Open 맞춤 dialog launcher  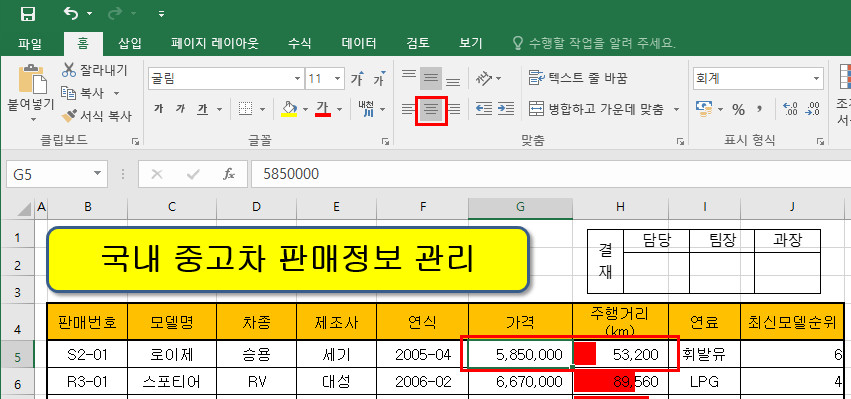click(x=680, y=141)
